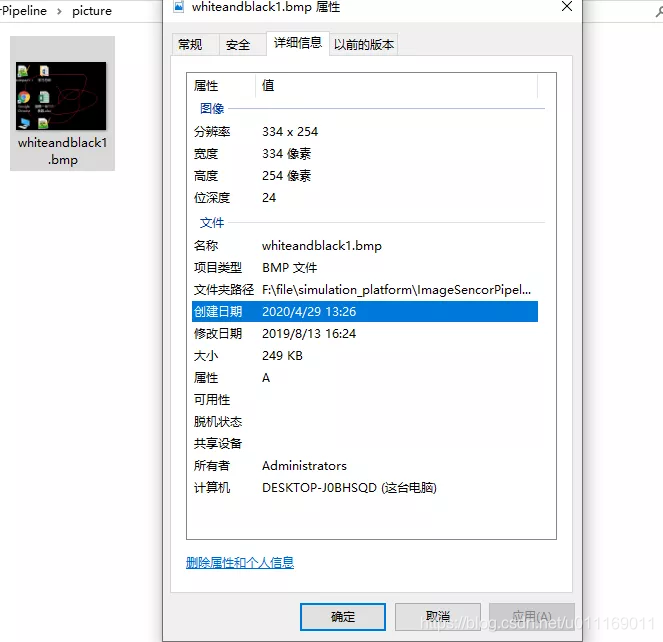Click the picture breadcrumb in Explorer
Image resolution: width=663 pixels, height=642 pixels.
pos(92,11)
